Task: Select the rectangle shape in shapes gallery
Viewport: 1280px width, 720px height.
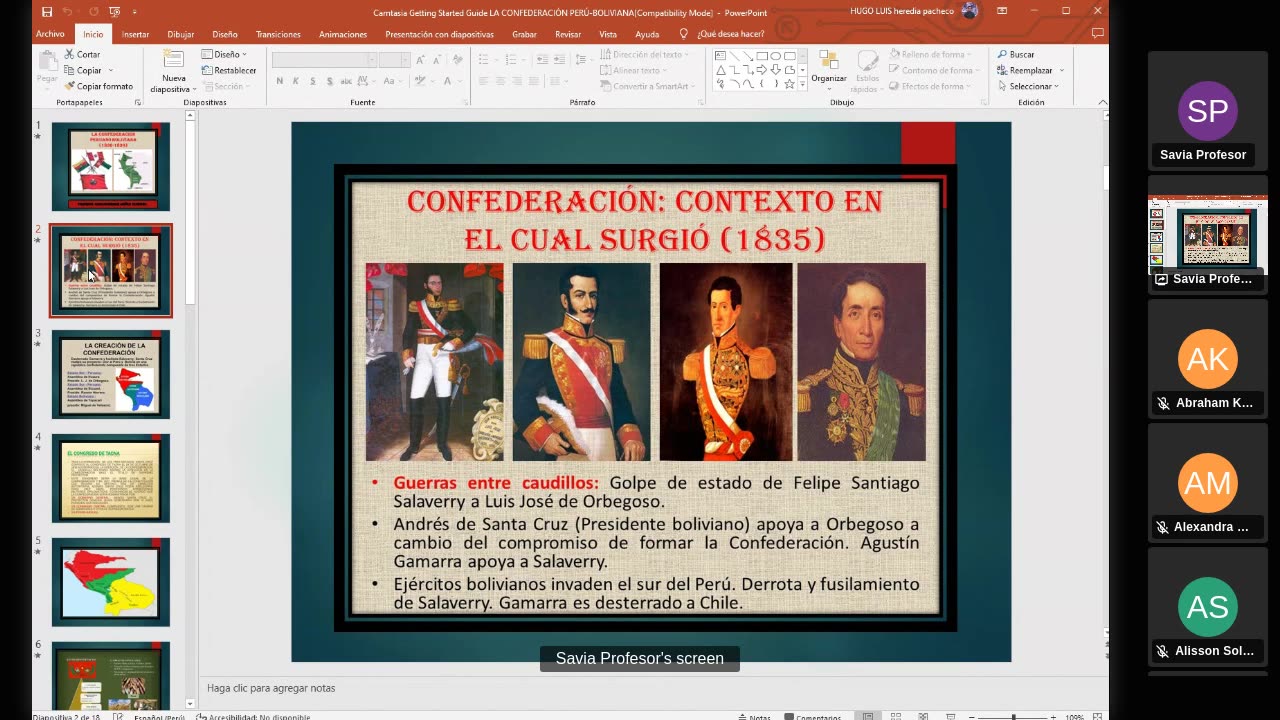Action: pos(762,55)
